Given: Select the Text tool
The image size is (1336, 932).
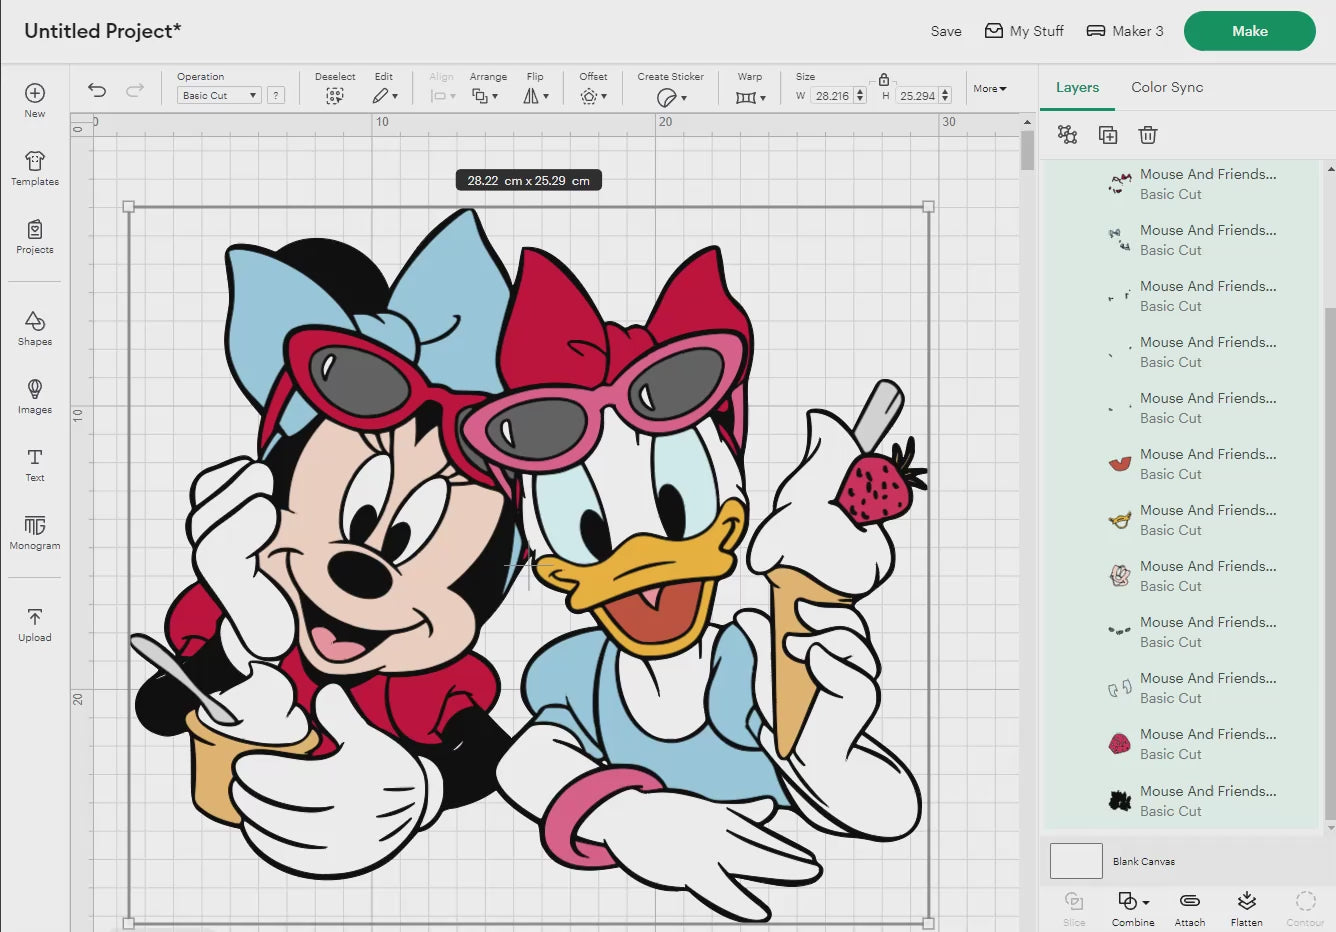Looking at the screenshot, I should (x=35, y=464).
